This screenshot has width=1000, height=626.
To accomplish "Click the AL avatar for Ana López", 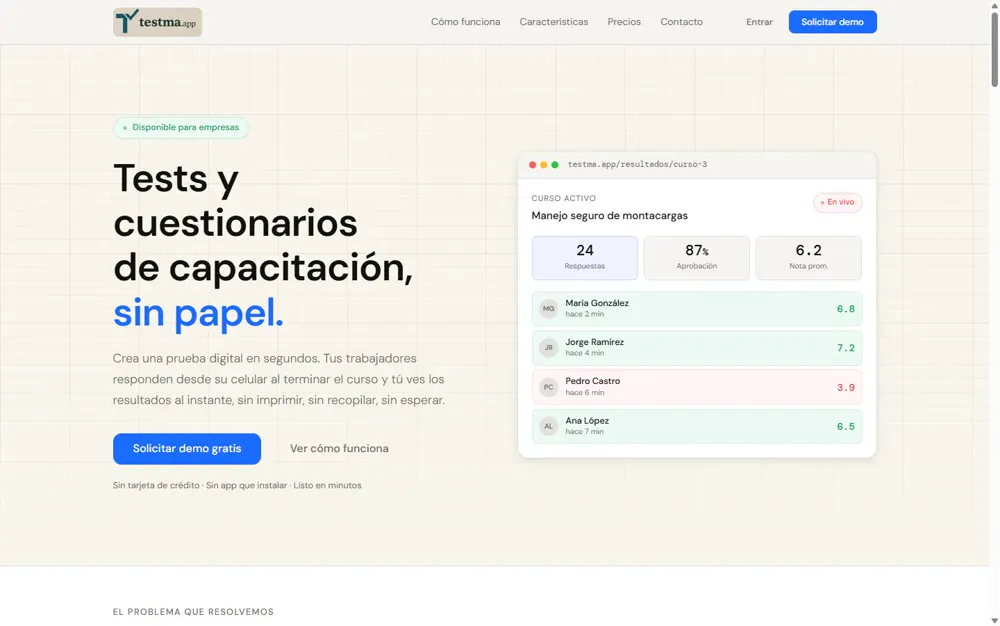I will point(548,426).
